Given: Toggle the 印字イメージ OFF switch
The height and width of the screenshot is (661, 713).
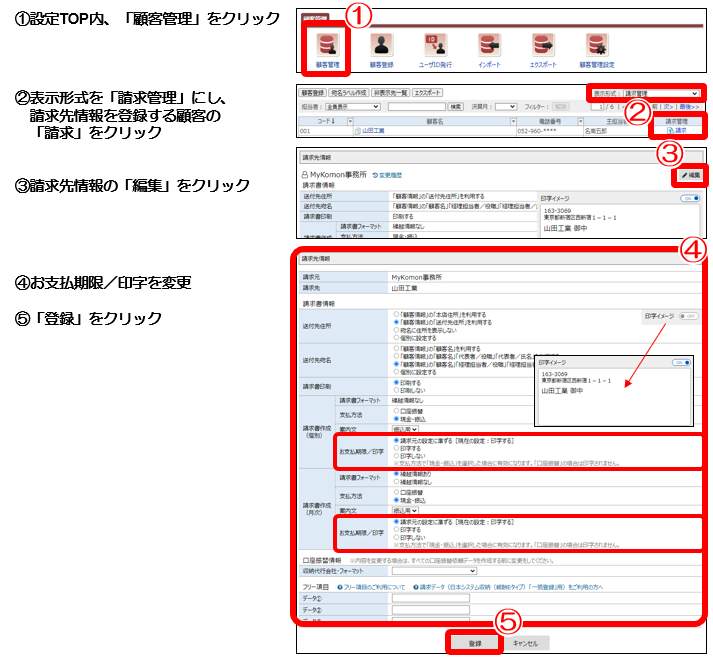Looking at the screenshot, I should [x=688, y=315].
